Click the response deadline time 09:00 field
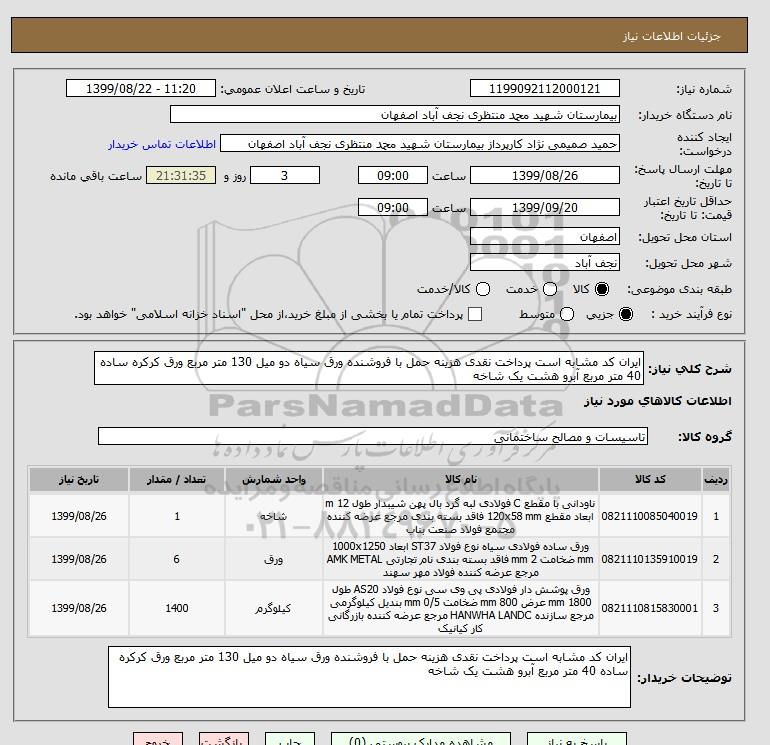Screen dimensions: 770x745 [x=393, y=175]
